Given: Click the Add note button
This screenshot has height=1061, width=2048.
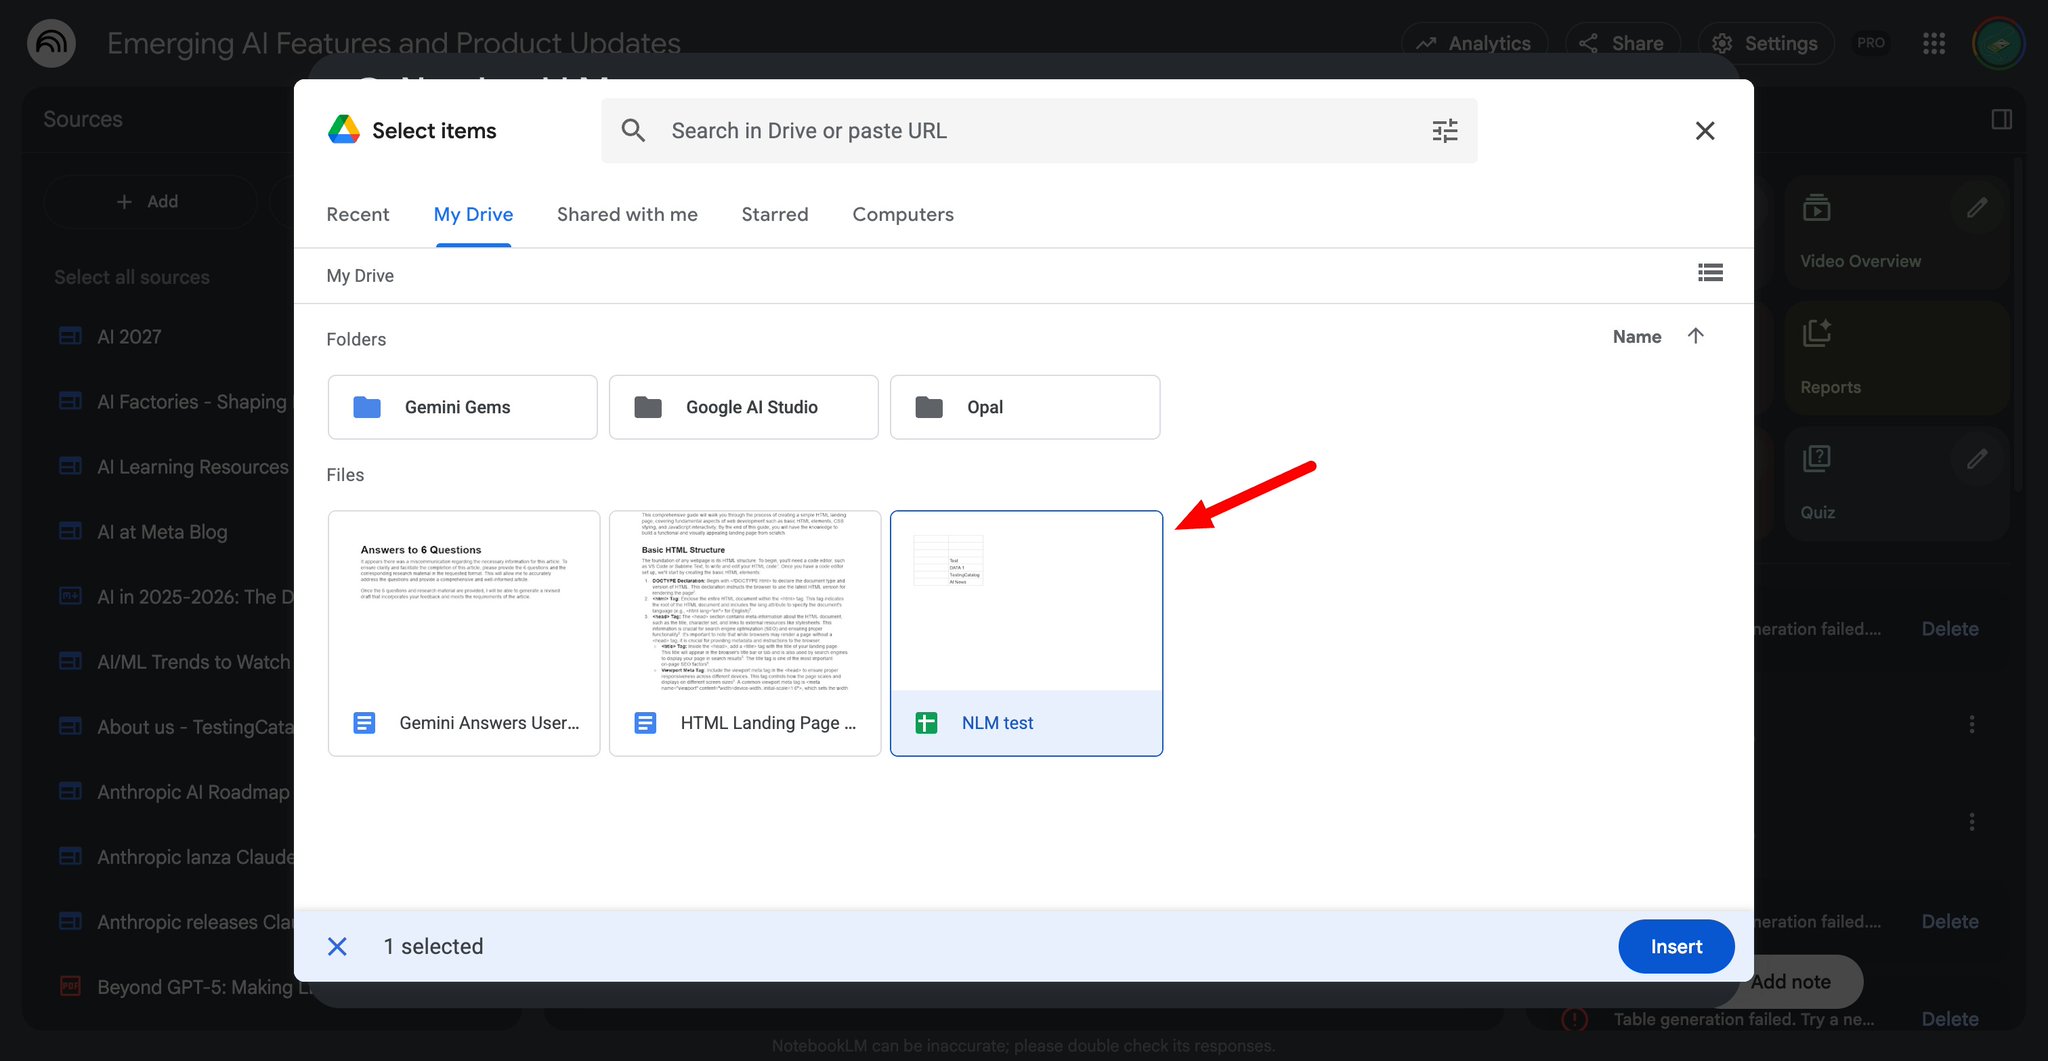Looking at the screenshot, I should [x=1790, y=982].
